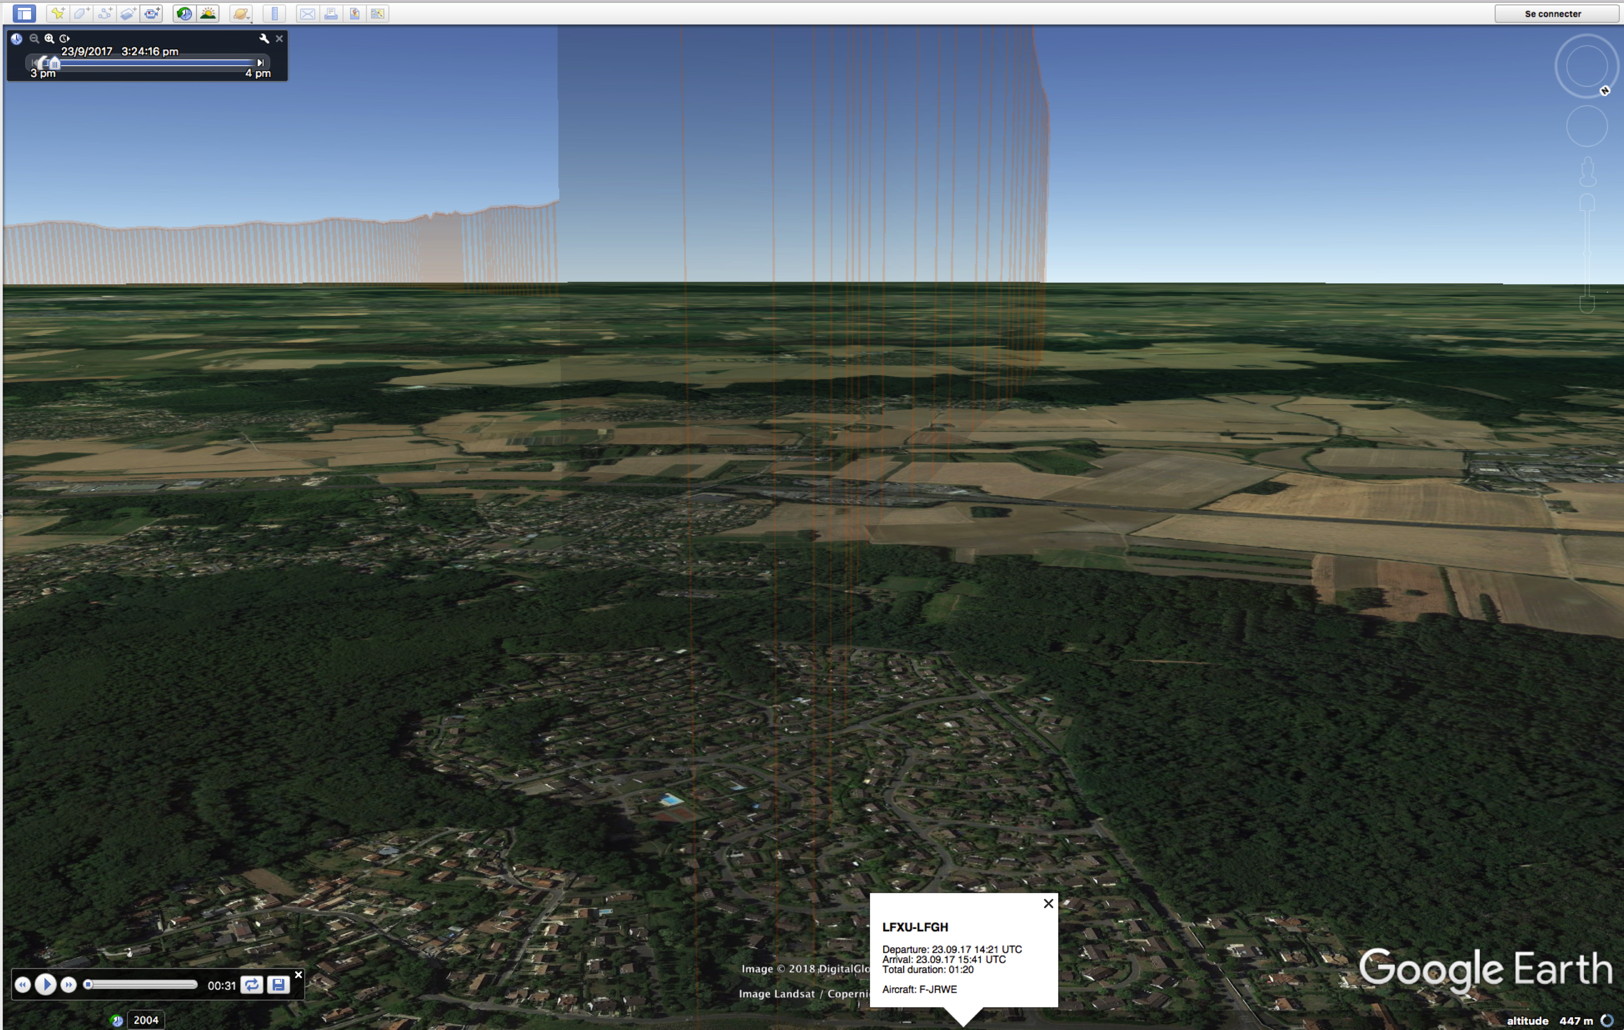The height and width of the screenshot is (1030, 1624).
Task: Add a path from the toolbar
Action: click(104, 13)
